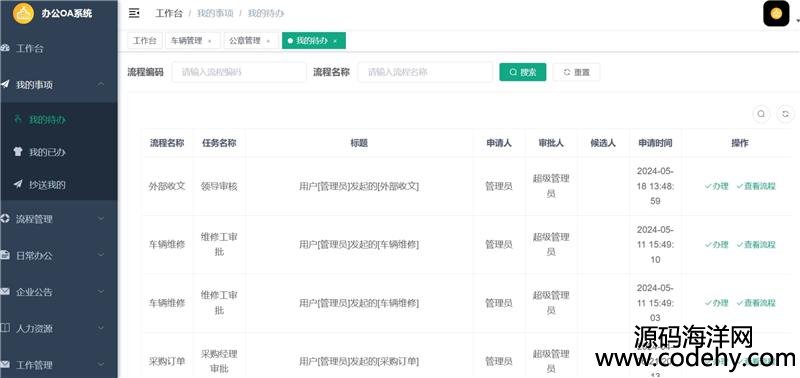Click 查看流程 for the 外部收文 row
Viewport: 800px width, 378px height.
(x=756, y=186)
